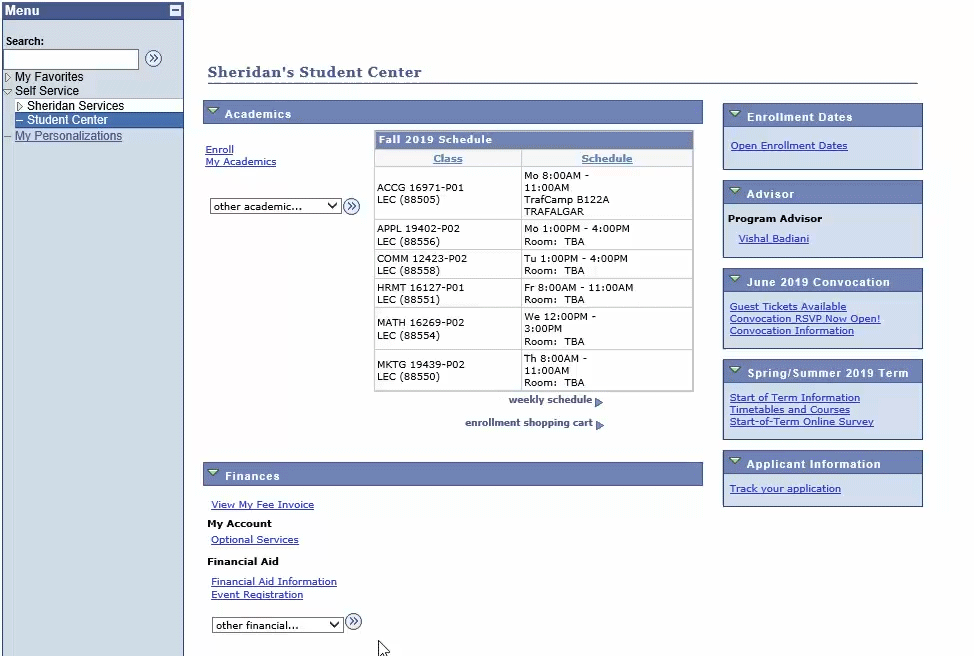Viewport: 974px width, 656px height.
Task: Open the other academic dropdown
Action: pos(276,206)
